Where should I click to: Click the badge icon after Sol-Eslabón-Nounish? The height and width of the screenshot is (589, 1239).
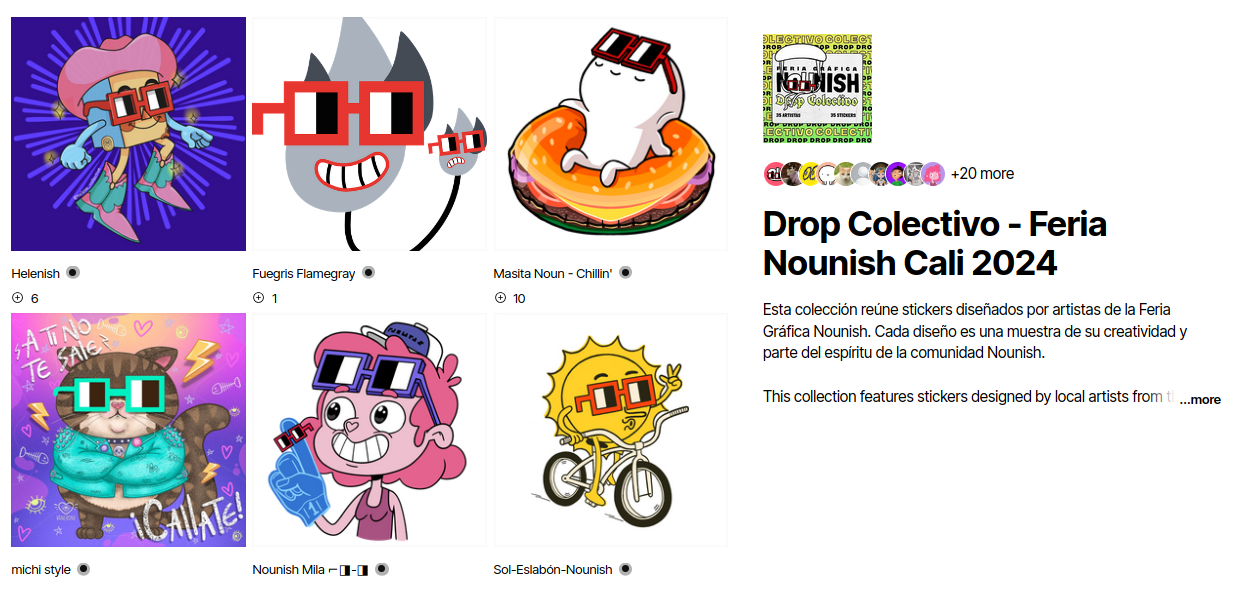click(x=625, y=569)
